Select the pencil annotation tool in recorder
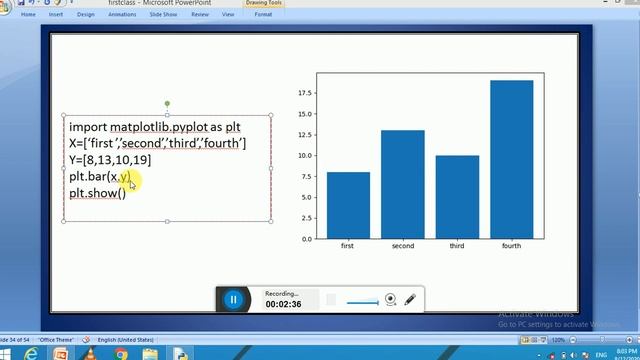The height and width of the screenshot is (360, 640). click(x=410, y=300)
